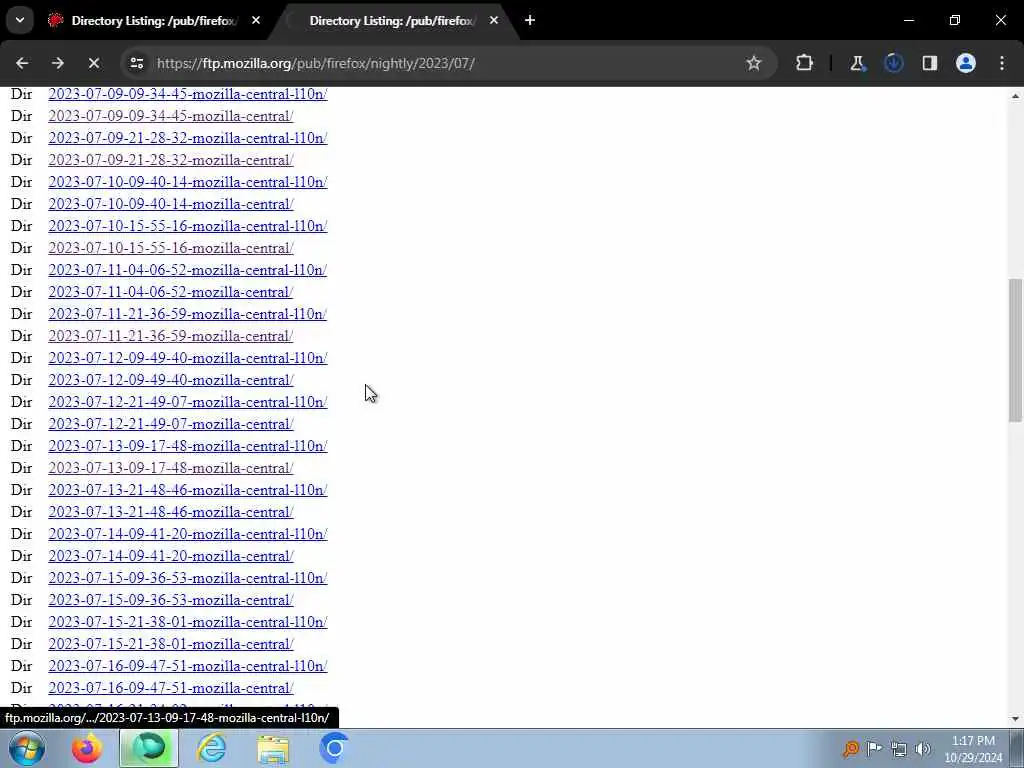Open the volume speaker tray icon
1024x768 pixels.
[x=922, y=749]
